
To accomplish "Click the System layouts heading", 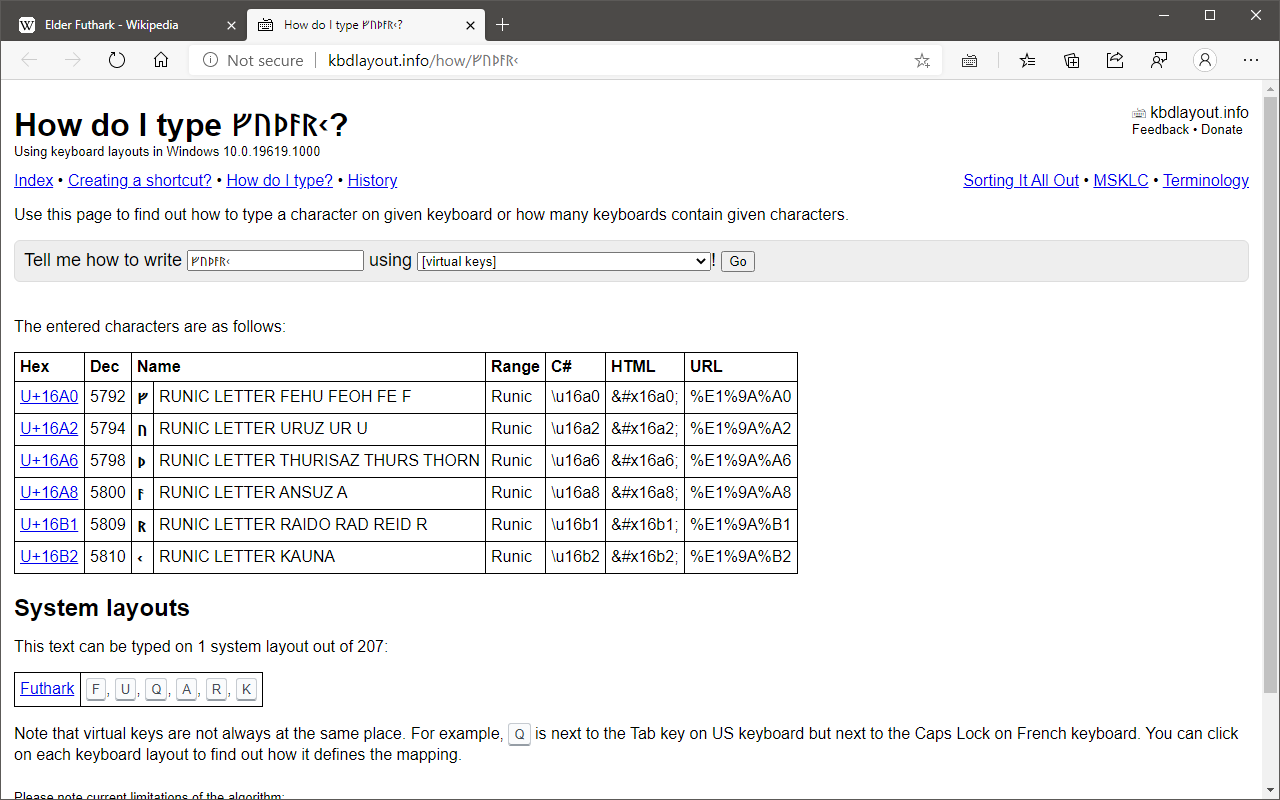I will click(102, 608).
